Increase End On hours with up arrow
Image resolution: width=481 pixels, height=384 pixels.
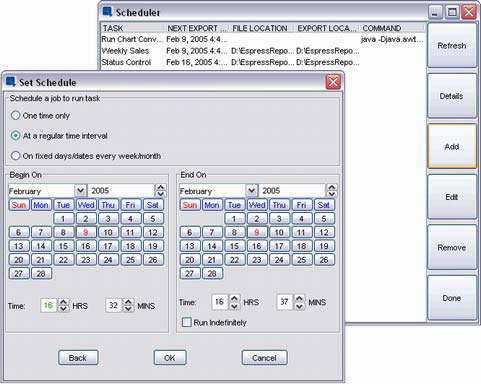235,298
